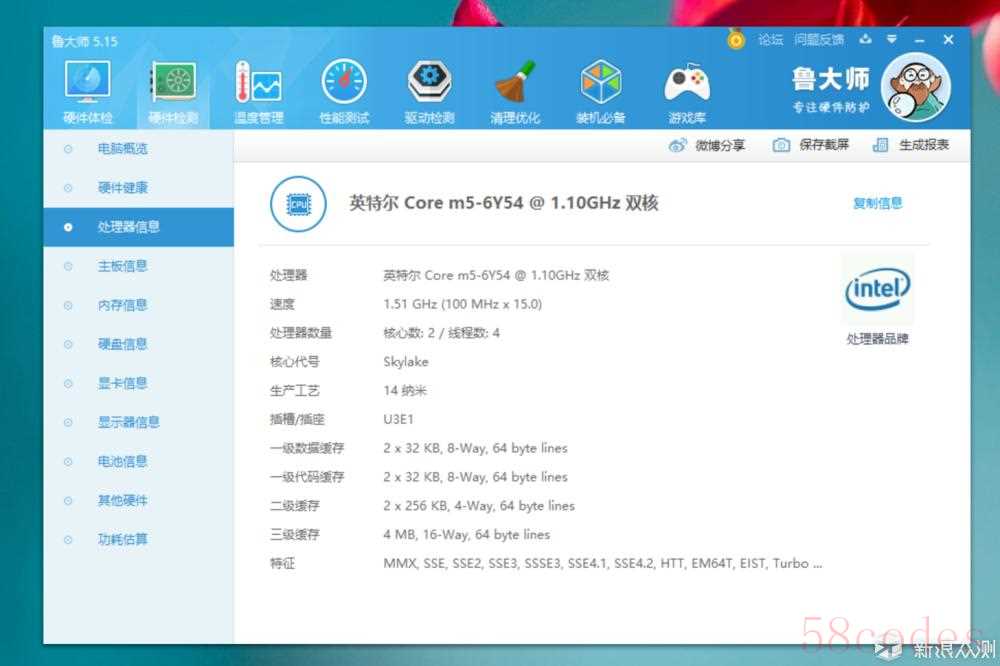Image resolution: width=1000 pixels, height=666 pixels.
Task: Click 复制信息 copy info link
Action: (878, 204)
